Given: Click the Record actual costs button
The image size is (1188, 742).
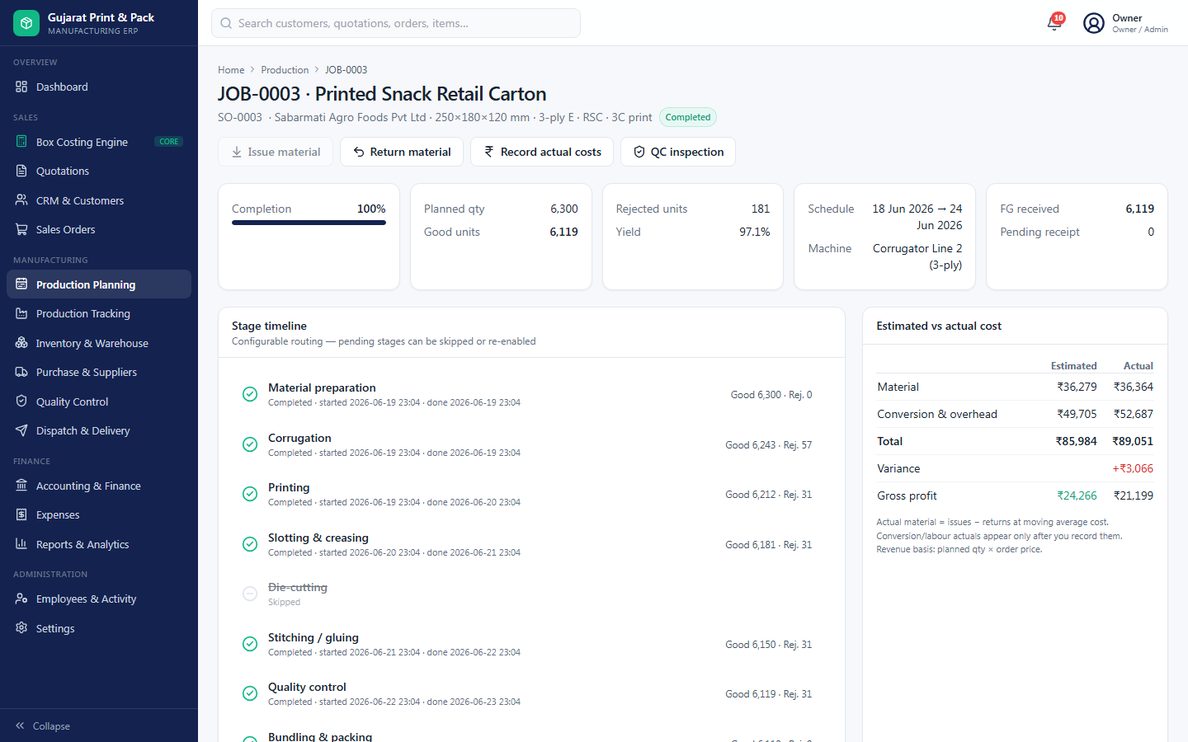Looking at the screenshot, I should tap(542, 152).
